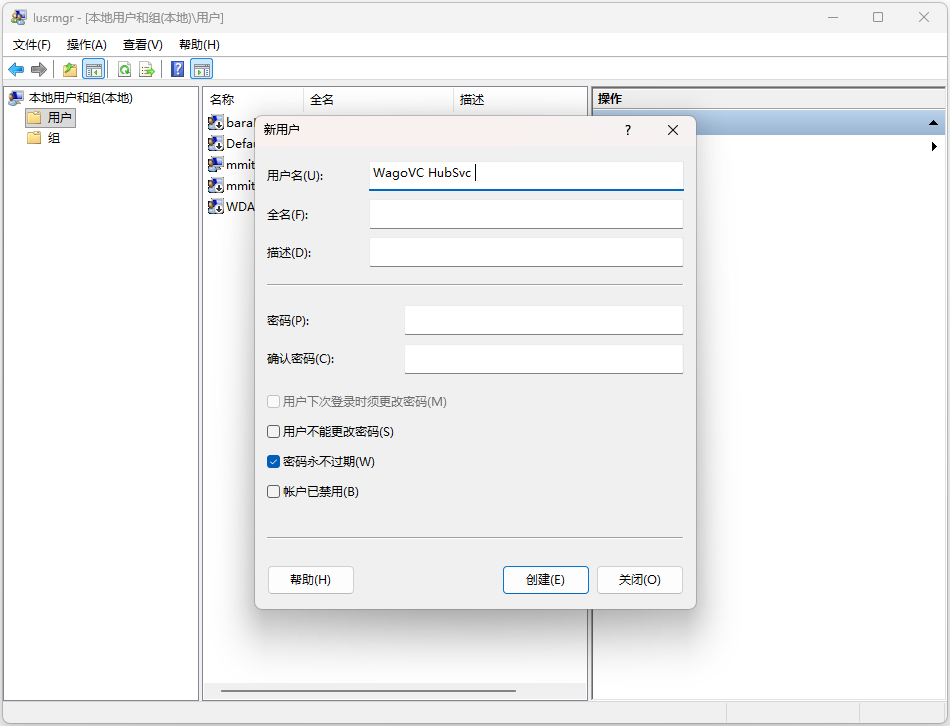Check the 帐户已禁用 checkbox
The image size is (950, 726).
274,492
